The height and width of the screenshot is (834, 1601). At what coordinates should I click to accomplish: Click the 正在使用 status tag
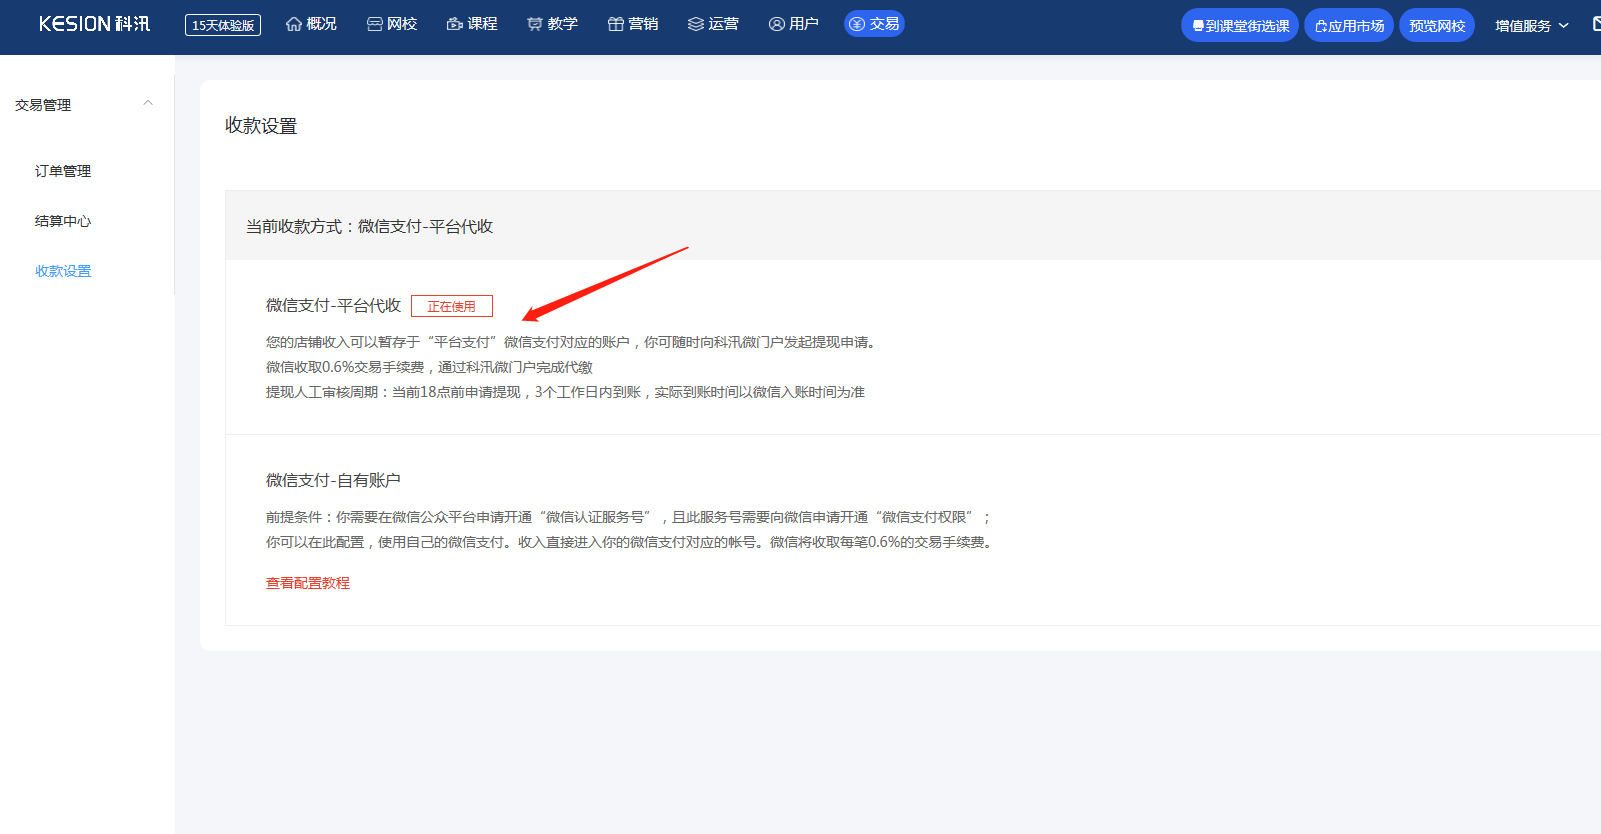[x=452, y=306]
